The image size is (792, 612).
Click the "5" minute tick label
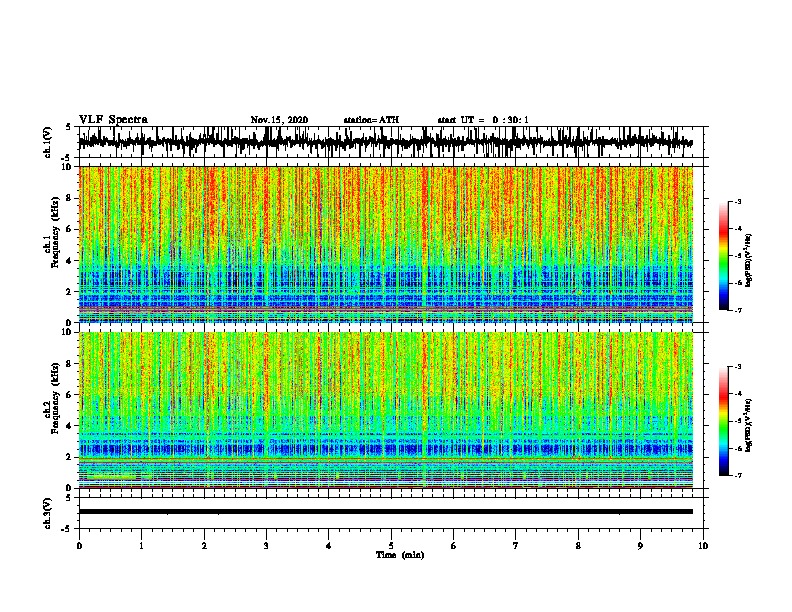click(391, 546)
